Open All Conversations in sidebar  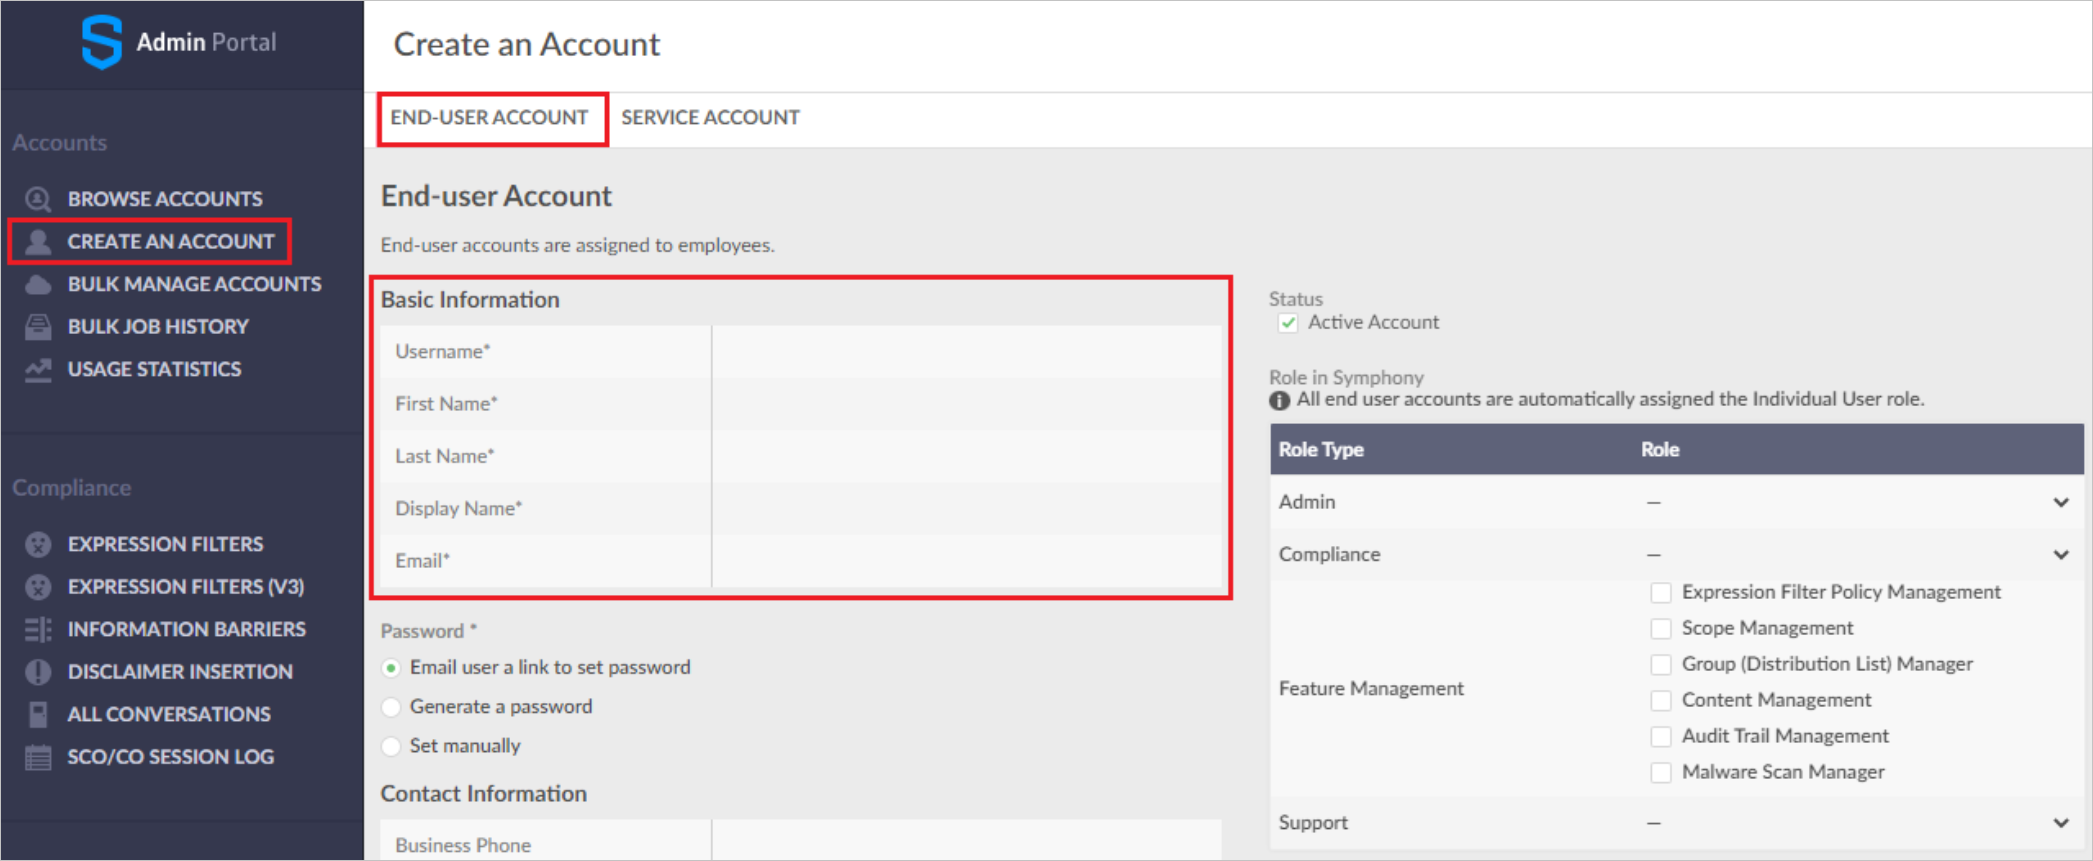[168, 714]
